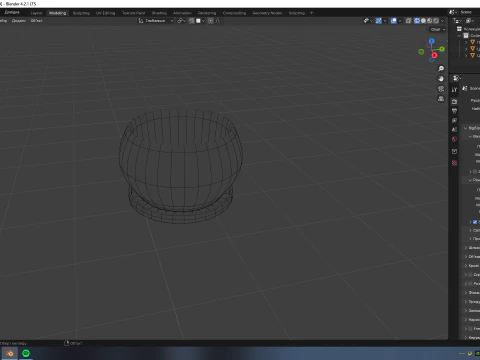Open the properties editor type dropdown
Viewport: 480px width, 360px height.
[x=457, y=78]
